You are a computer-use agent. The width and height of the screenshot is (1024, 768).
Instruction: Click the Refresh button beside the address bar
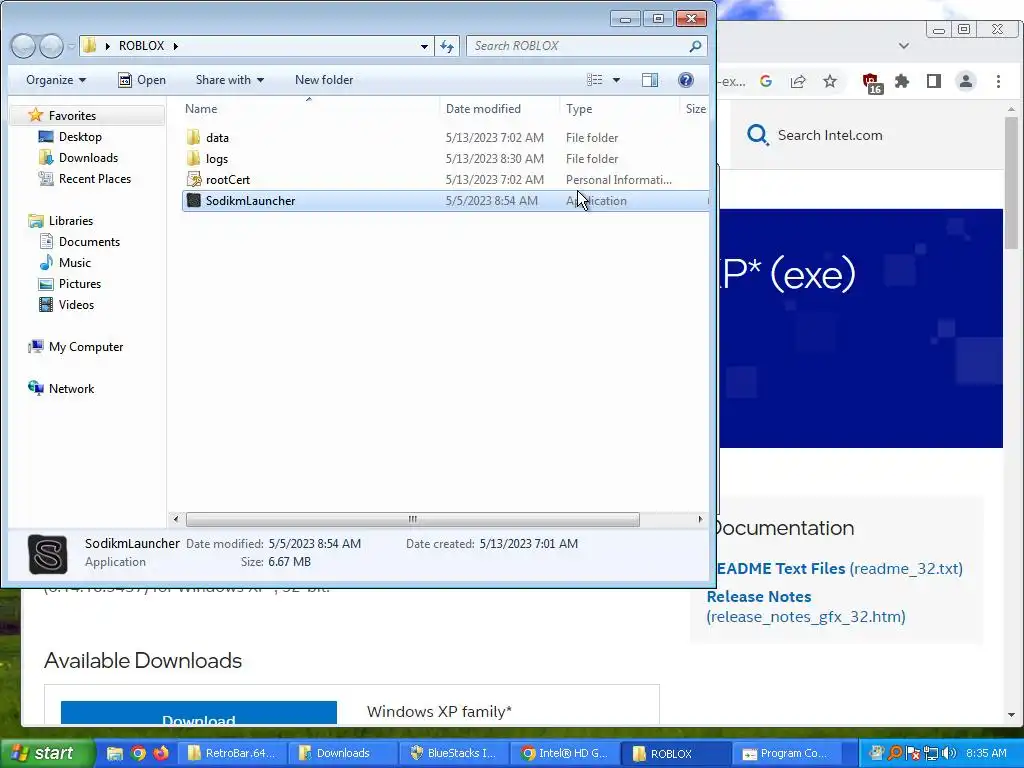point(447,46)
